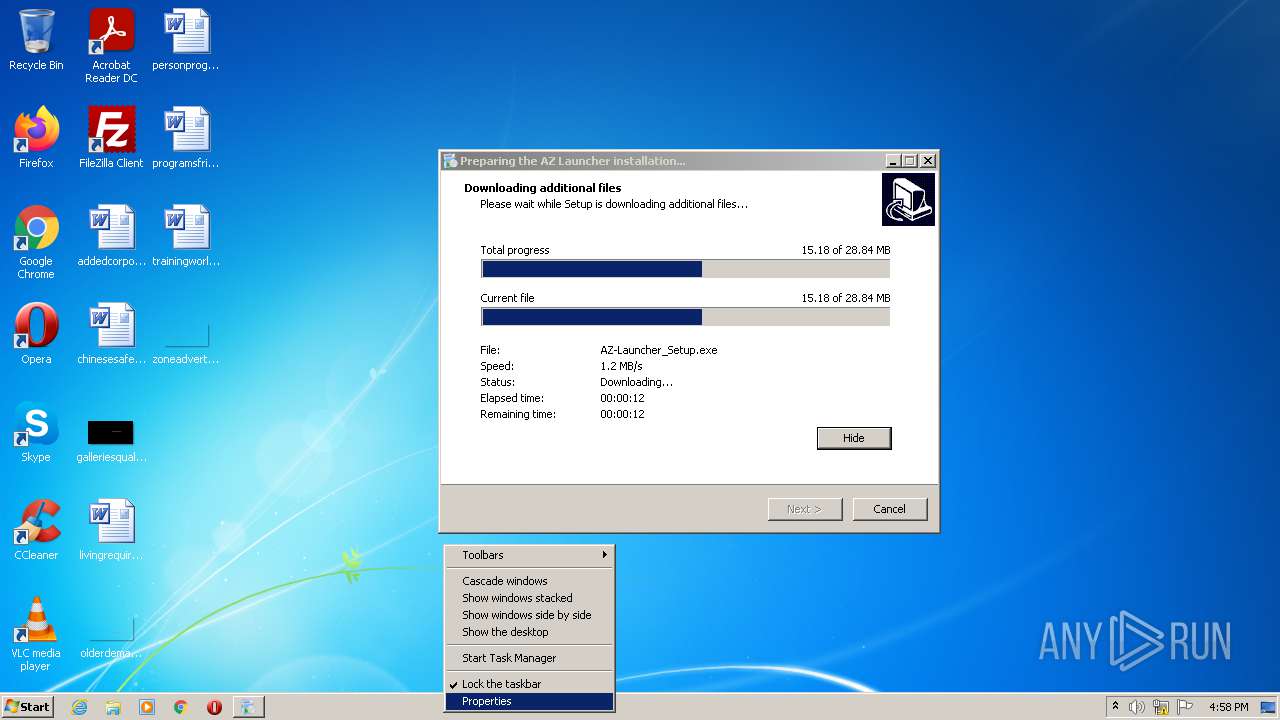Screen dimensions: 1280x720
Task: Show hidden tray icons arrow
Action: point(1115,707)
